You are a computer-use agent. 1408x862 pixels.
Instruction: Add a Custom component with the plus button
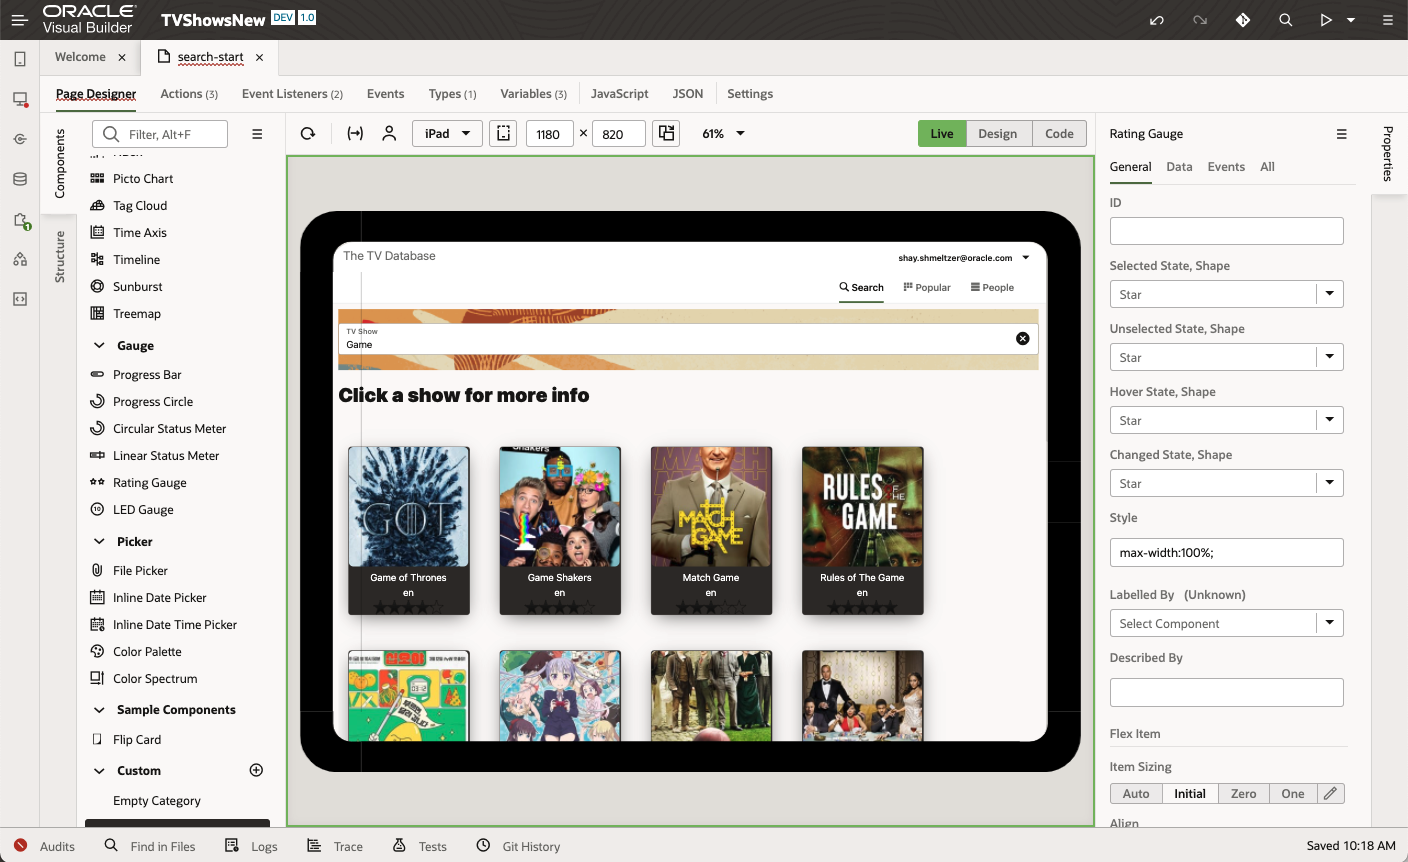[x=256, y=770]
